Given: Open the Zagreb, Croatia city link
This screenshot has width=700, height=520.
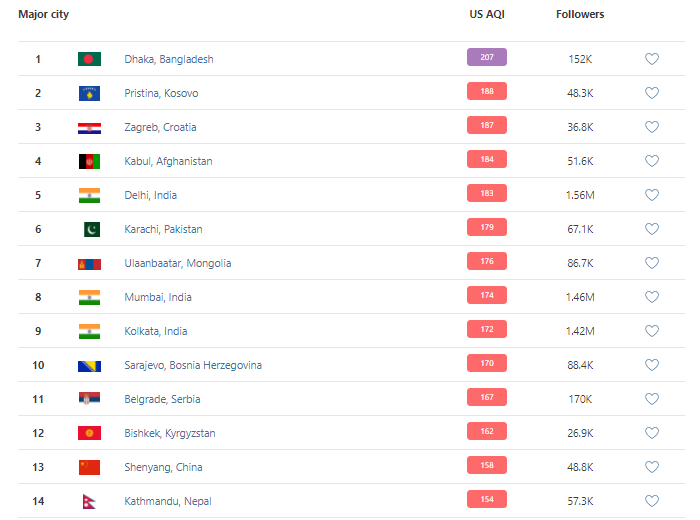Looking at the screenshot, I should click(x=160, y=127).
